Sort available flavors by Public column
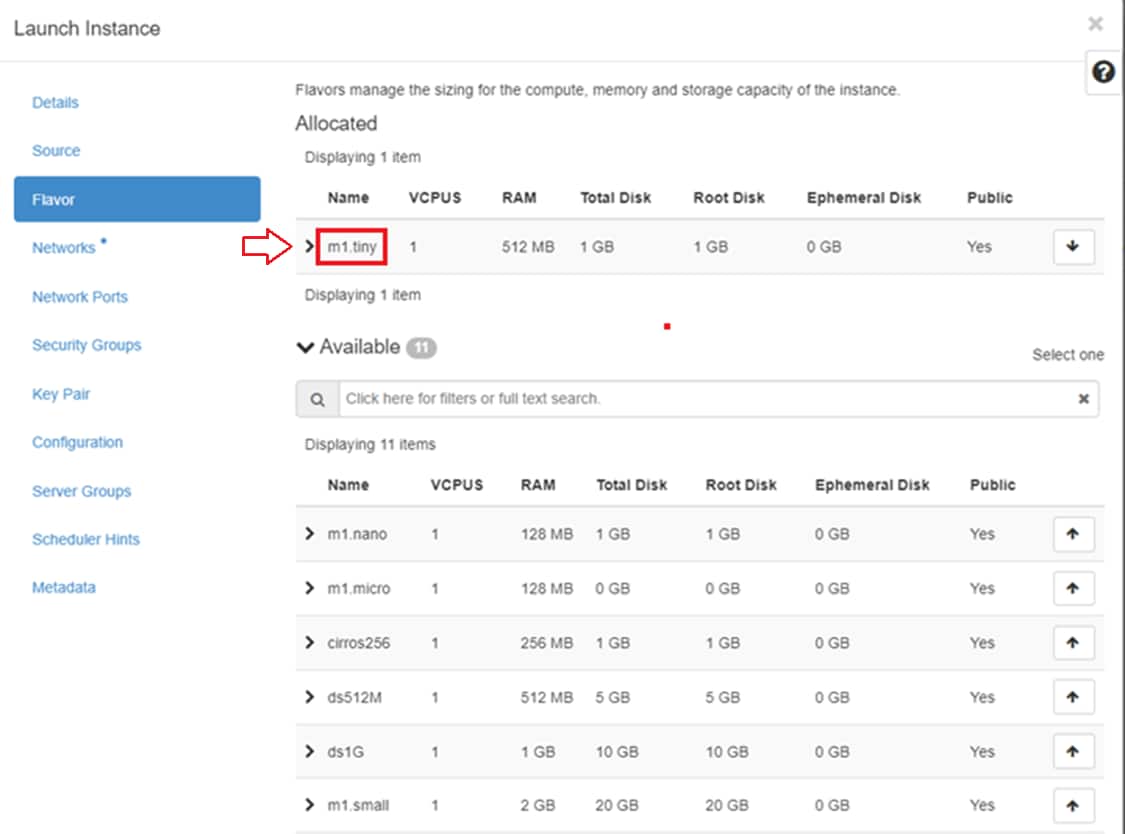This screenshot has height=834, width=1125. [x=992, y=485]
